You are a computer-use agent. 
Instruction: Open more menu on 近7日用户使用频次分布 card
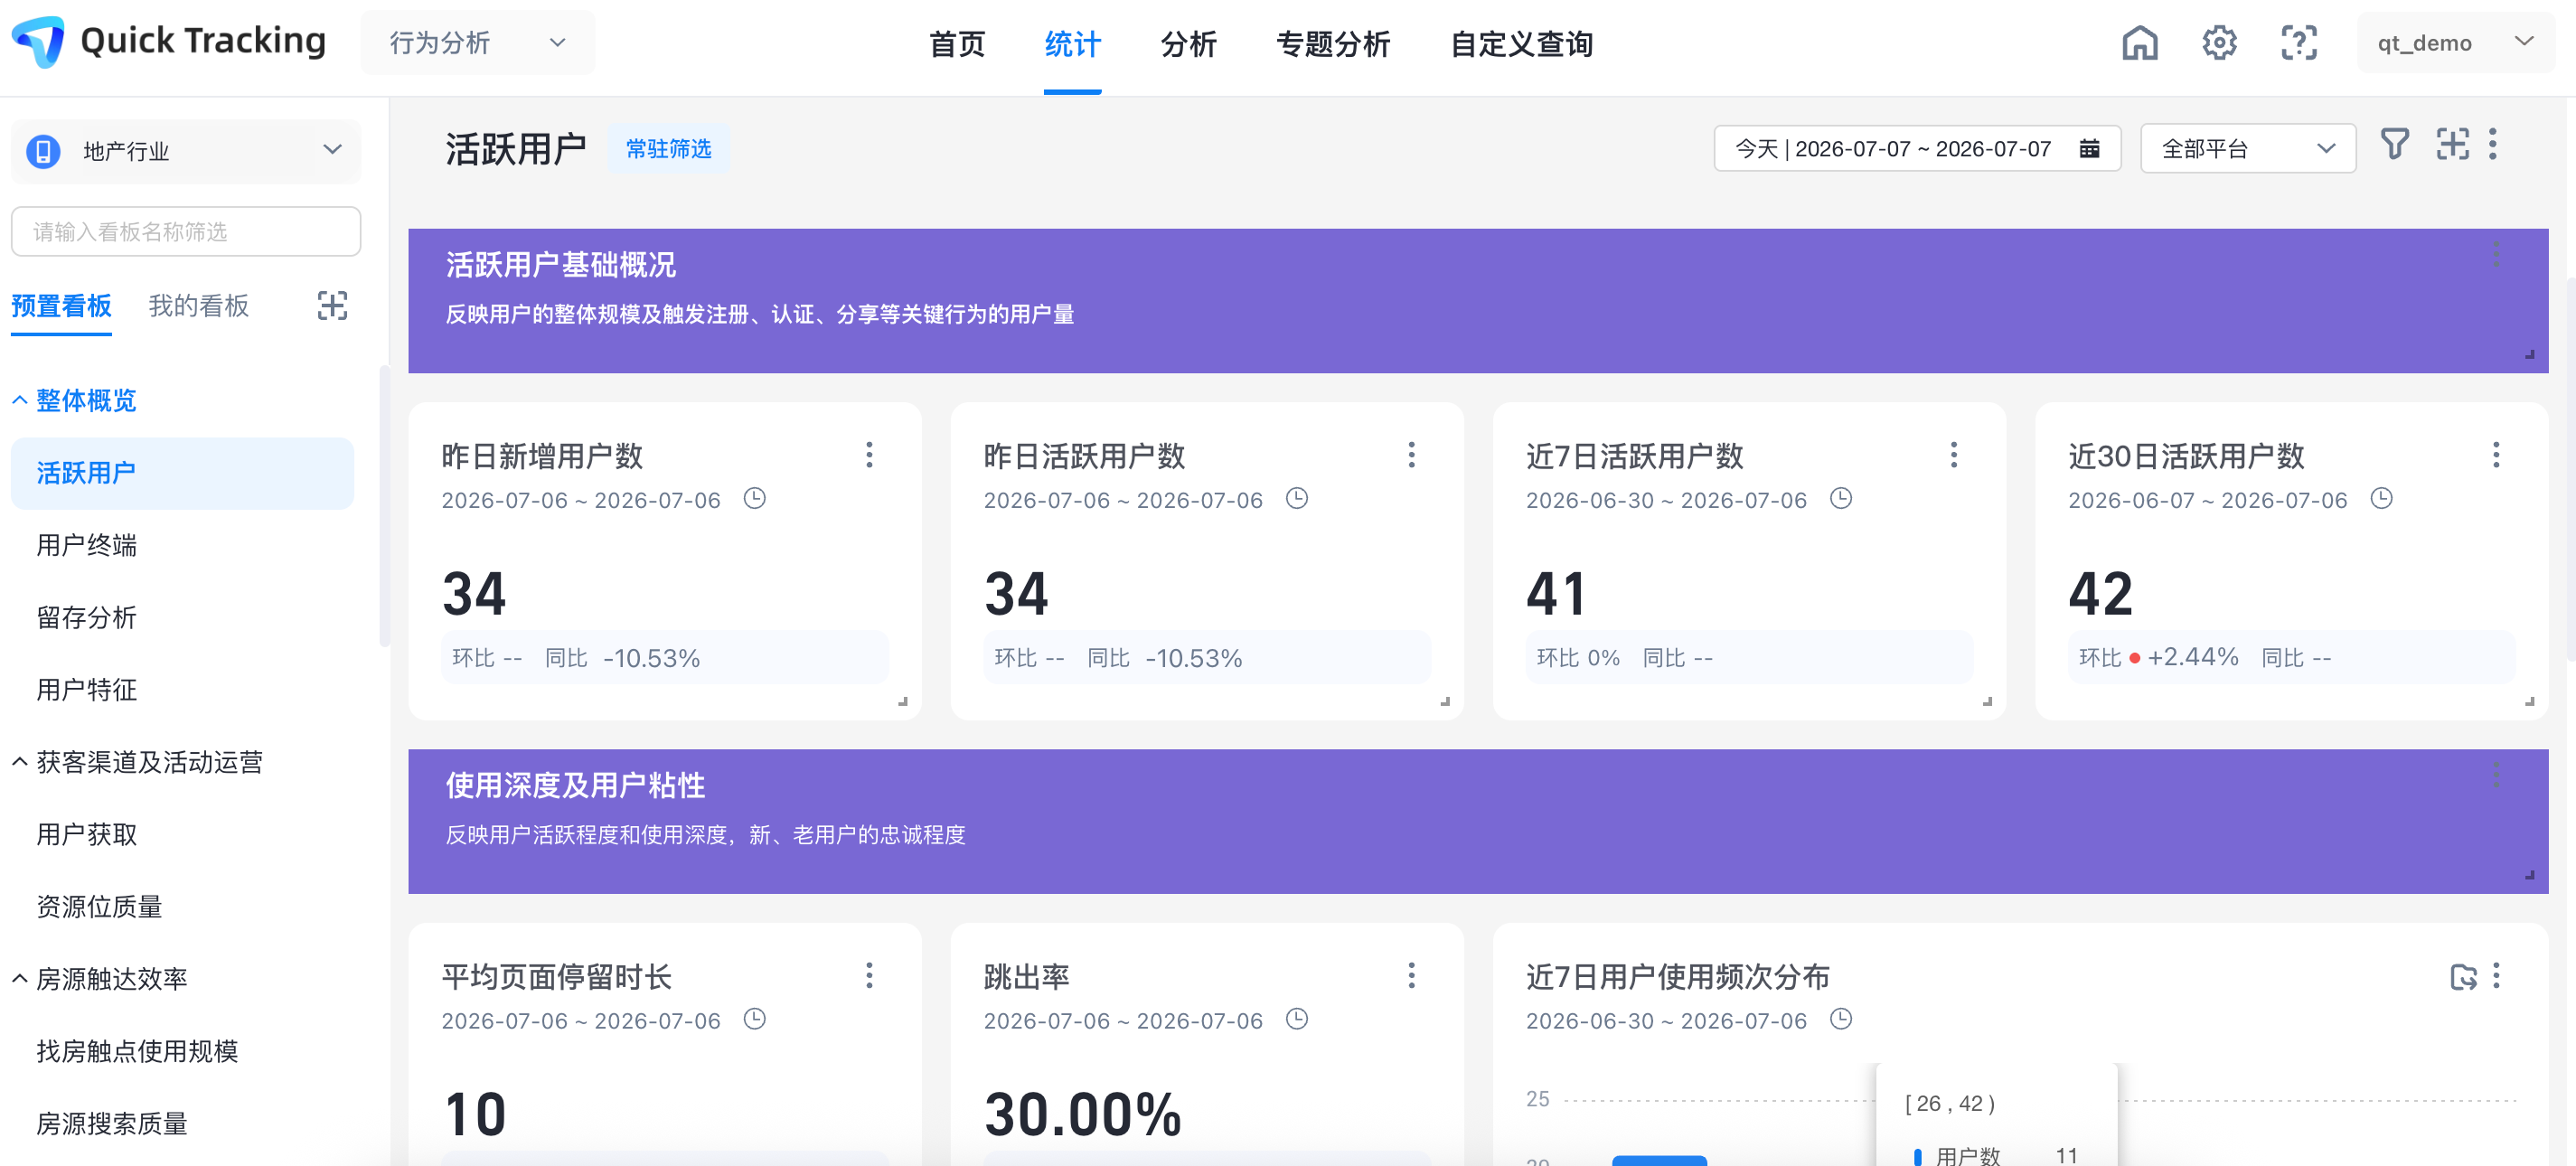[x=2496, y=975]
